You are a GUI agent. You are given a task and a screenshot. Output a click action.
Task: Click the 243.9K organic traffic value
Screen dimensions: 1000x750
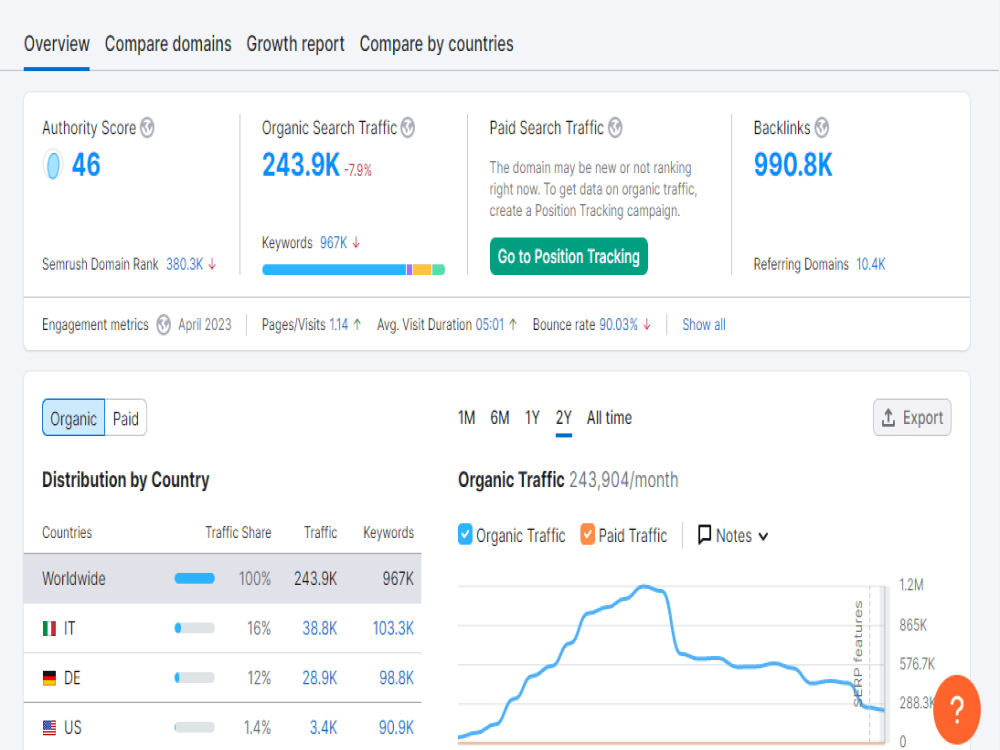pos(300,165)
